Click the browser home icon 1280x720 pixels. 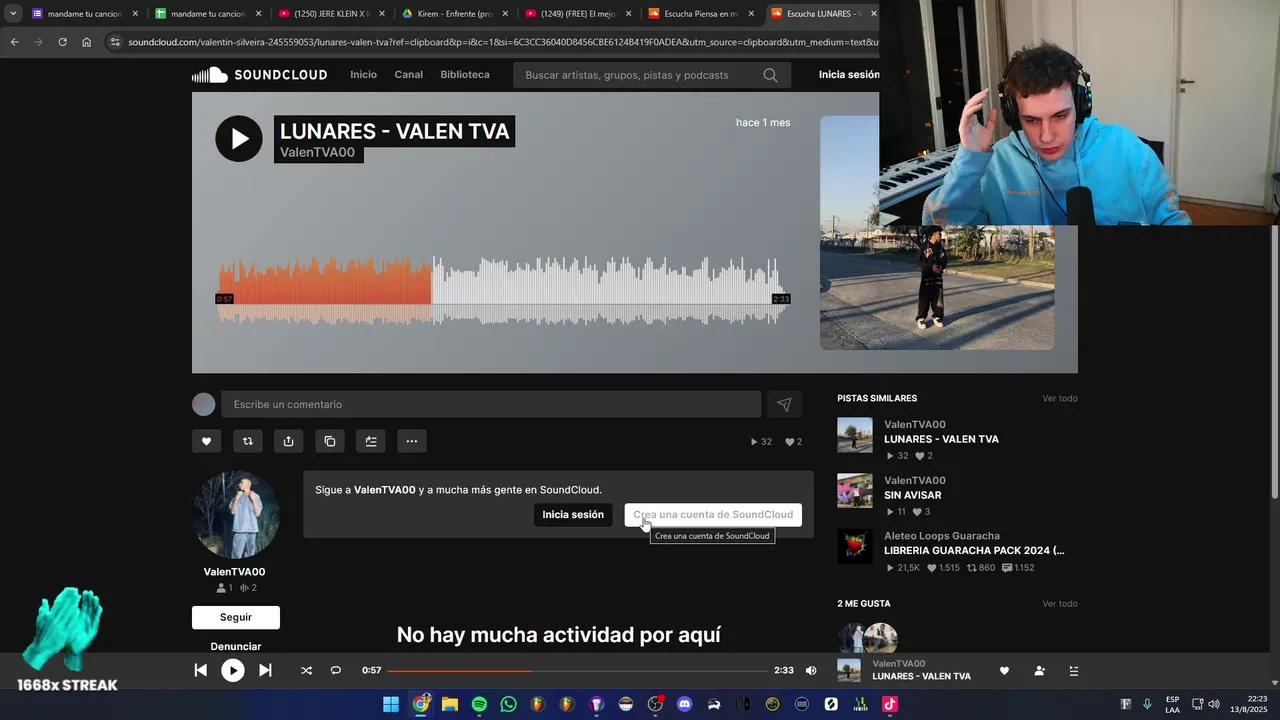tap(87, 42)
